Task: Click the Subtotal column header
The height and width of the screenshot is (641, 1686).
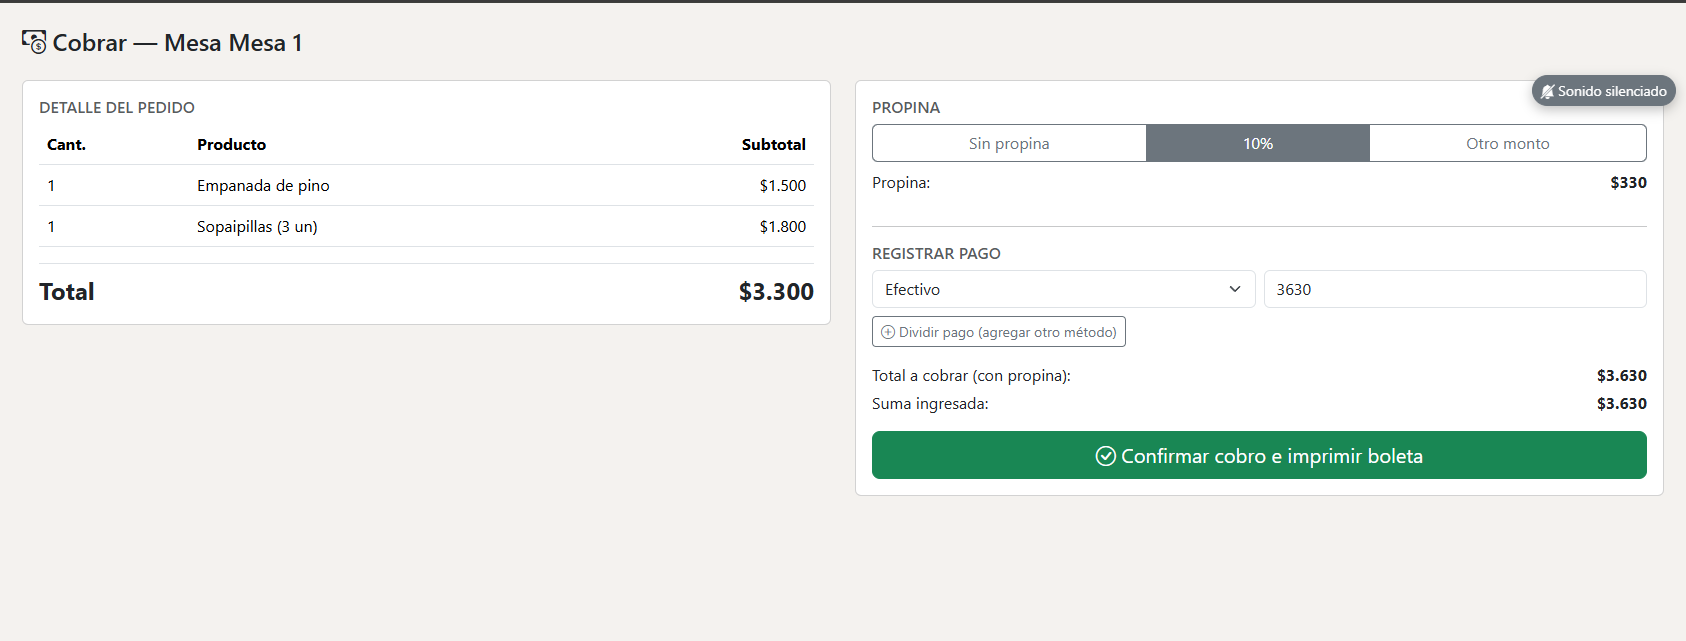Action: [x=773, y=144]
